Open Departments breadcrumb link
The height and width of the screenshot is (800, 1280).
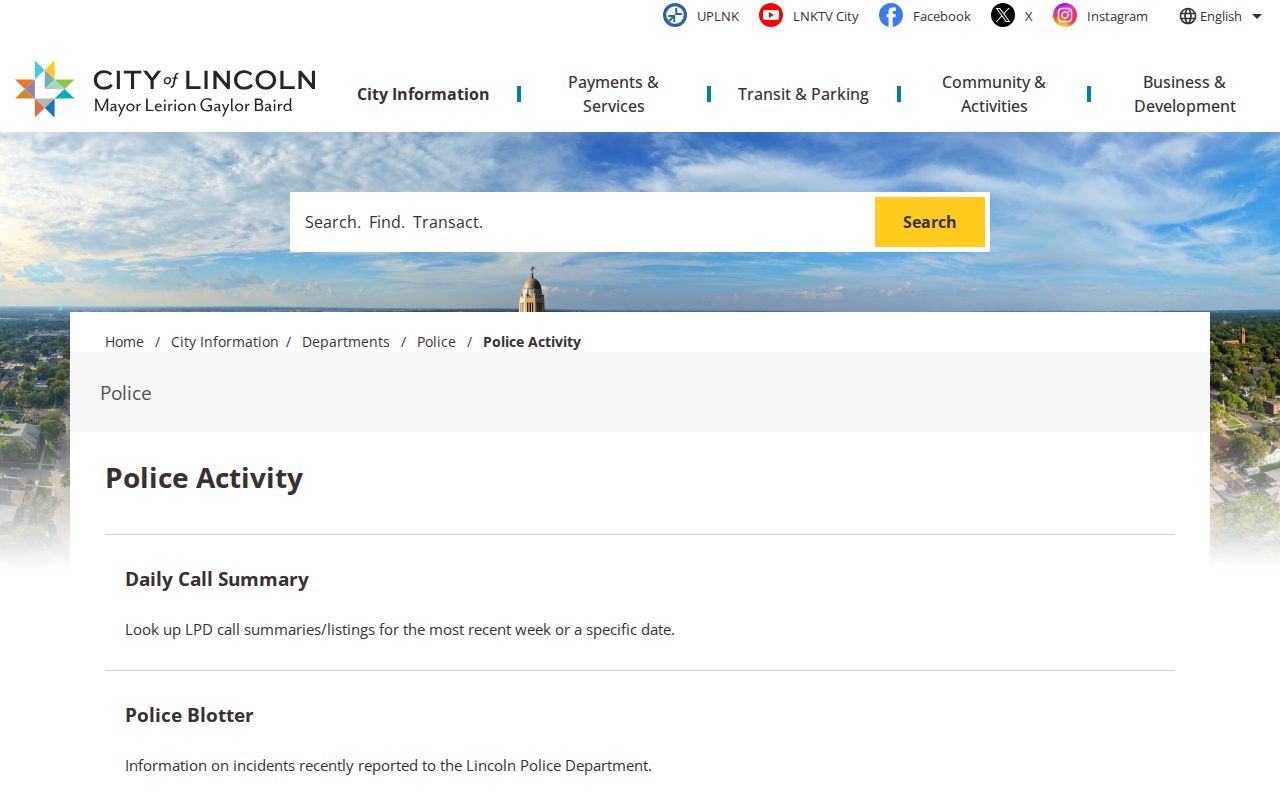click(x=346, y=342)
